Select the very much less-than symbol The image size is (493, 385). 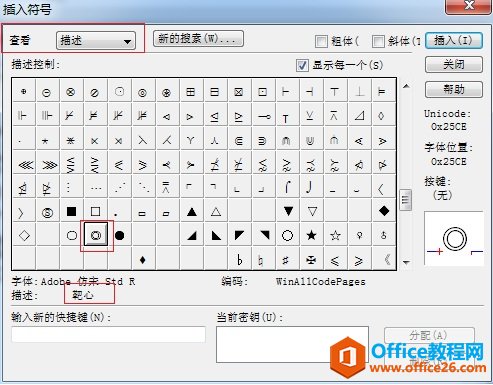tap(25, 165)
